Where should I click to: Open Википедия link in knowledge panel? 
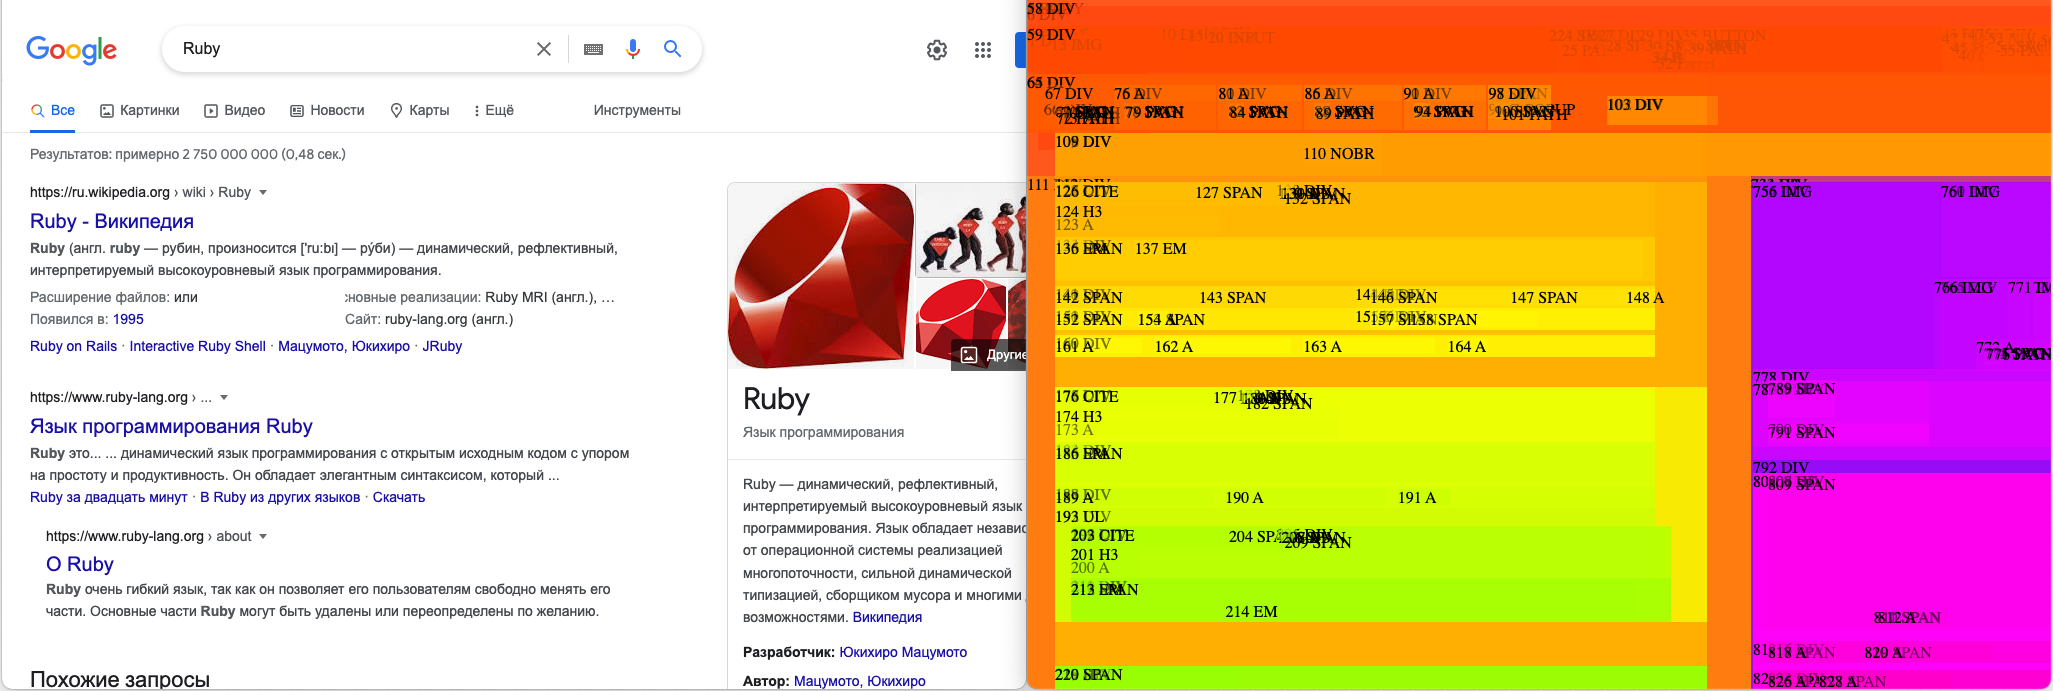coord(887,617)
